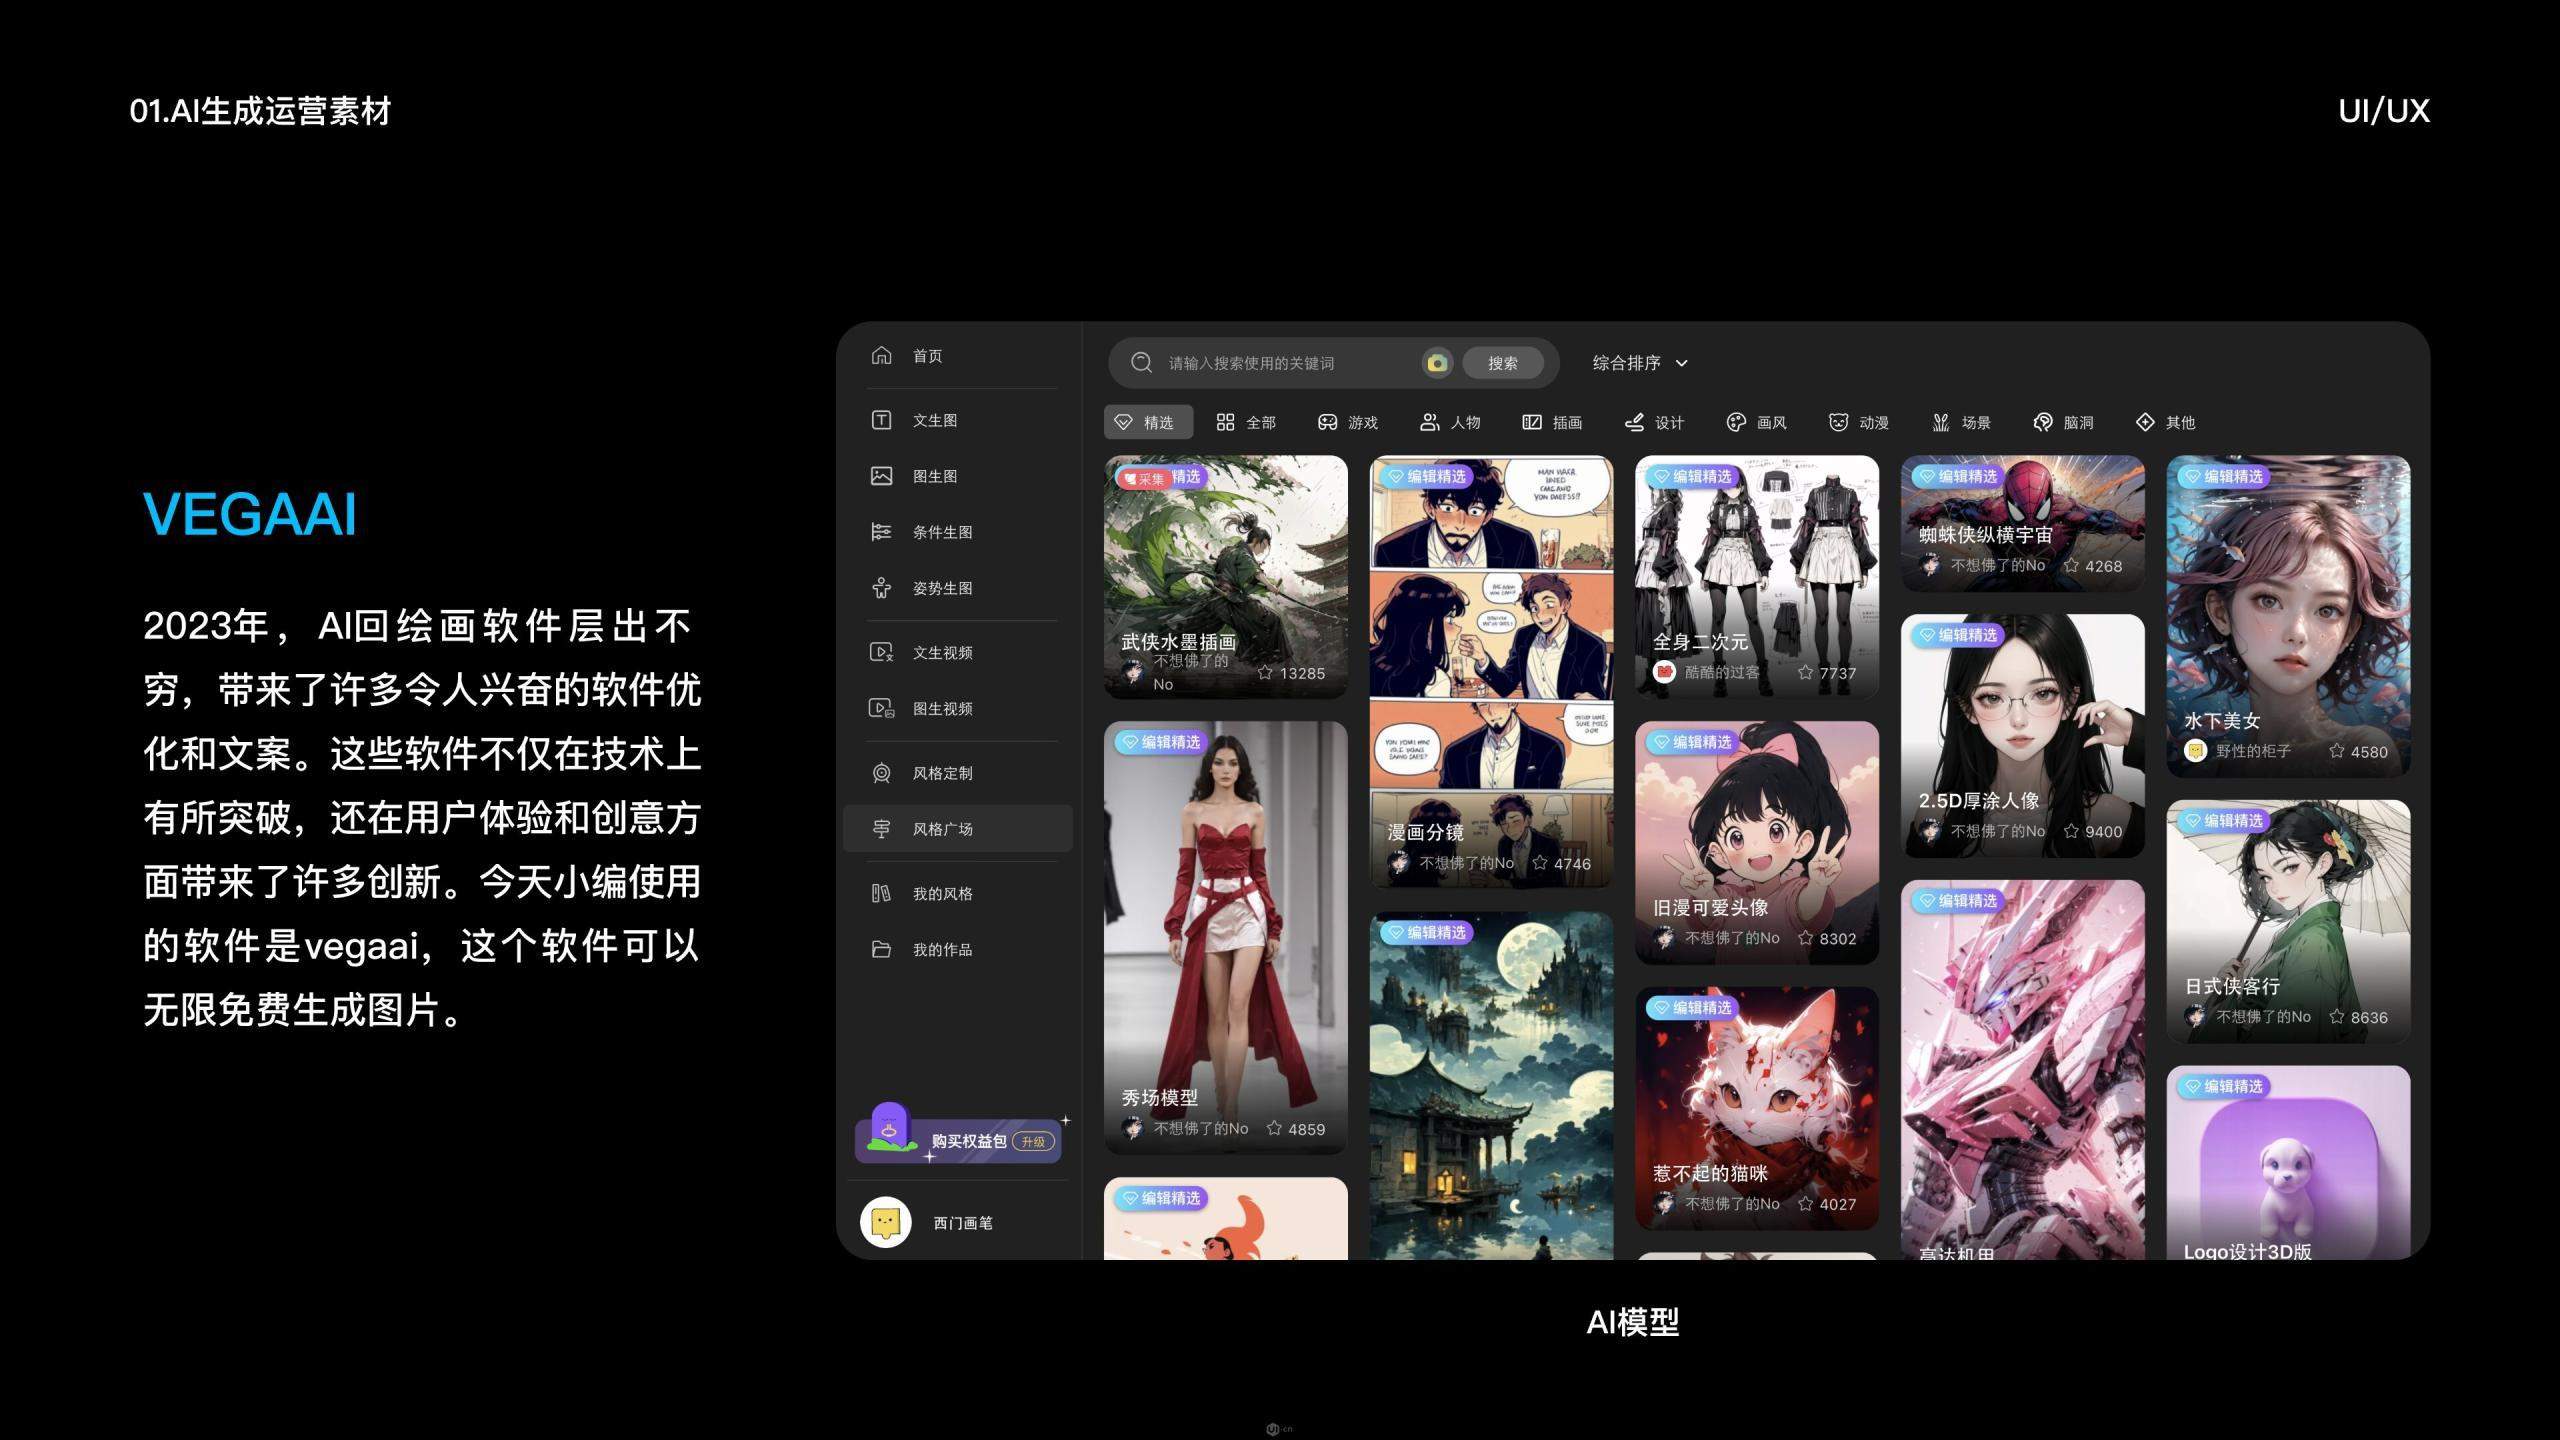Screen dimensions: 2560x1440
Task: Switch to the 其他 category tab
Action: [x=2165, y=422]
